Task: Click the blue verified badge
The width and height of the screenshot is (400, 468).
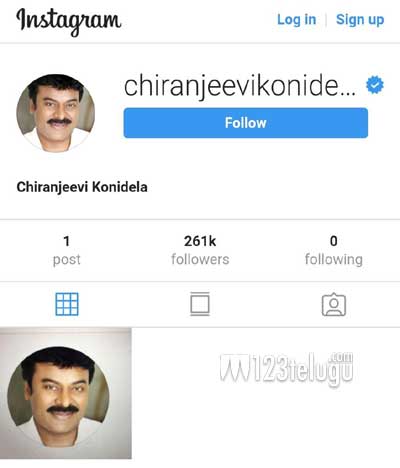Action: click(375, 85)
